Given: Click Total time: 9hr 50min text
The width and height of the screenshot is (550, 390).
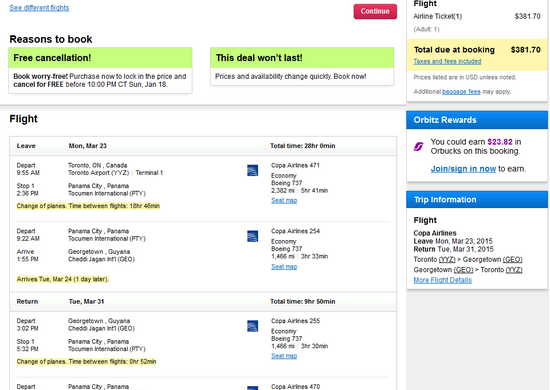Looking at the screenshot, I should tap(302, 302).
